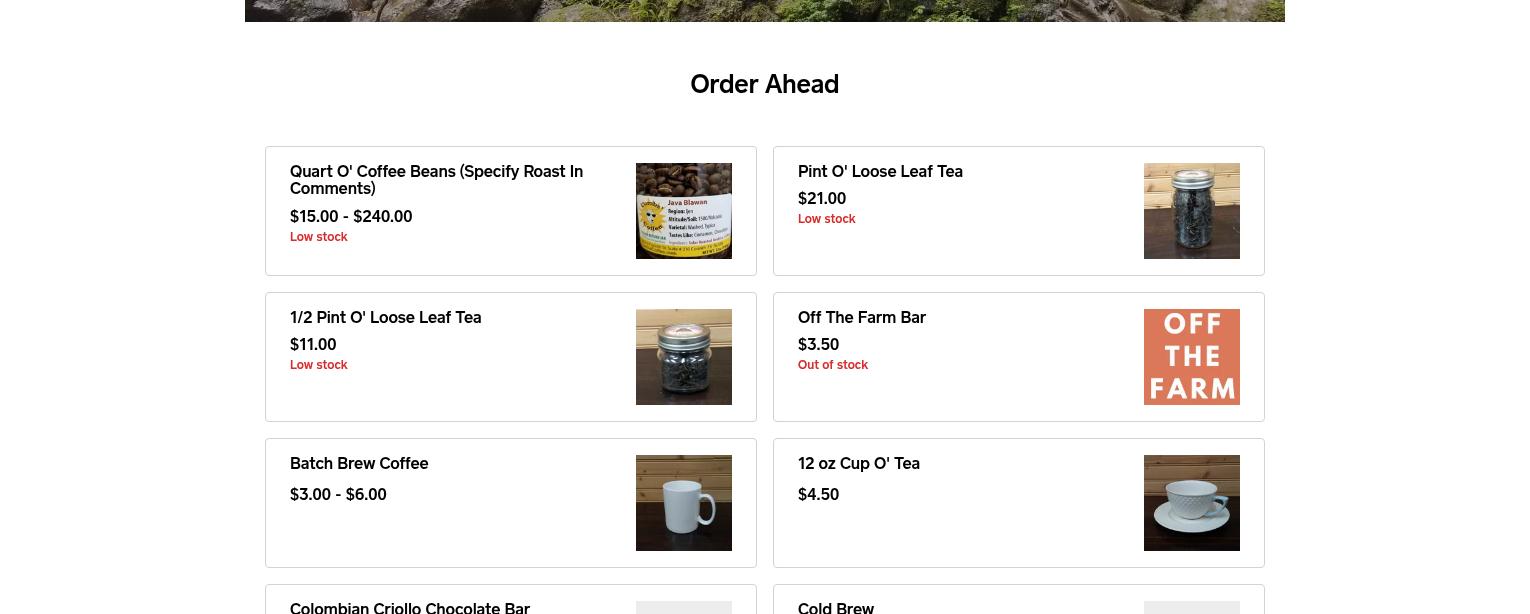
Task: Click the Out of stock label
Action: coord(833,365)
